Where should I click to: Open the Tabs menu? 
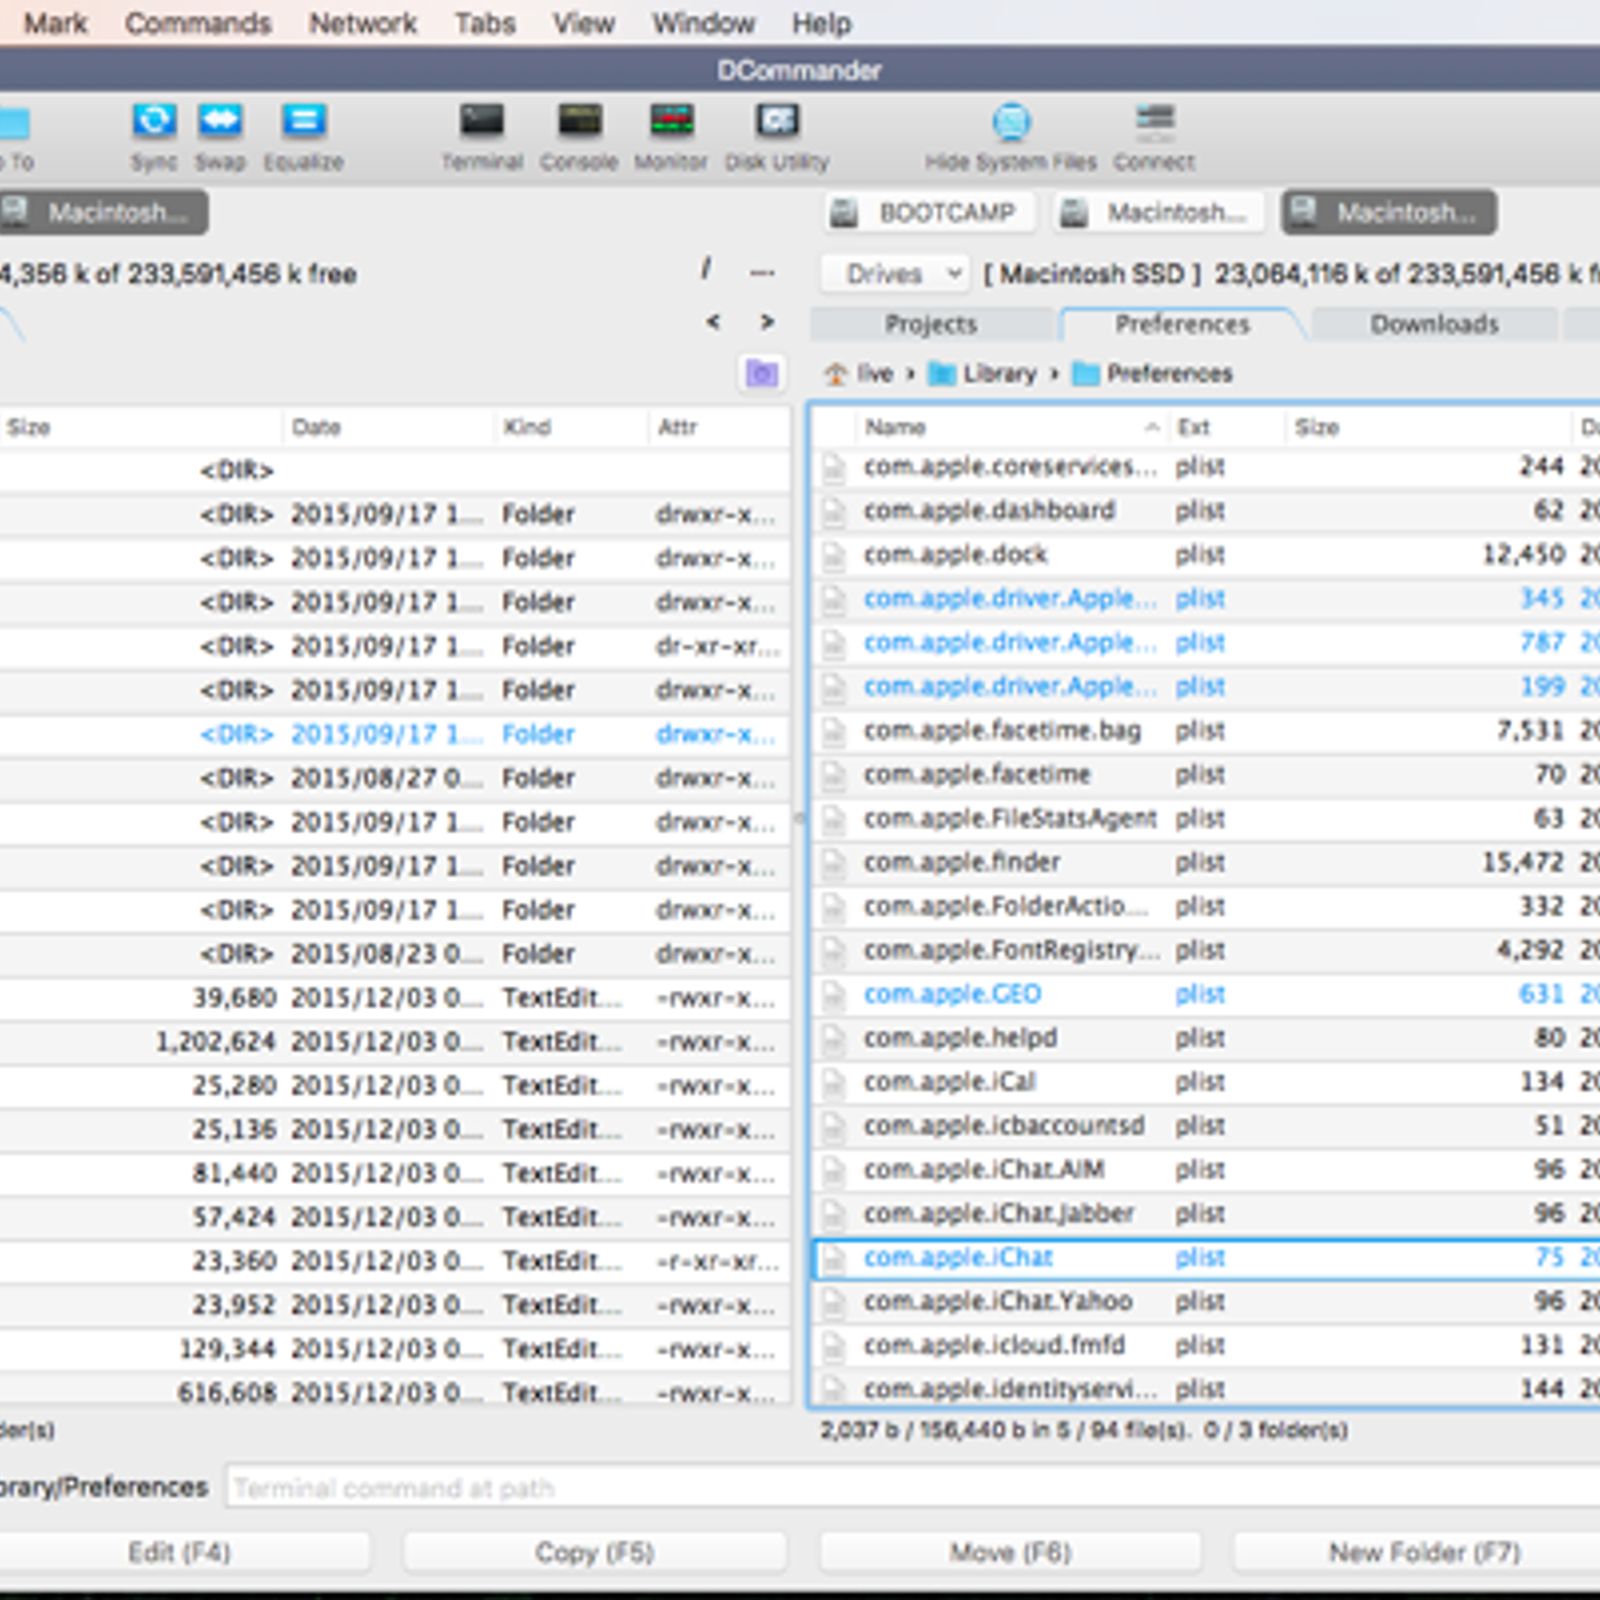485,23
